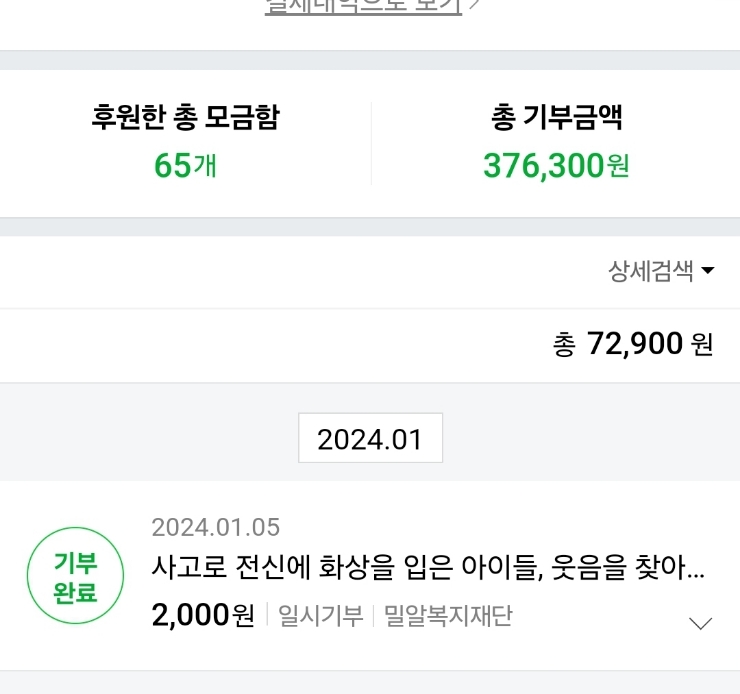Click the triangle arrow beside 상세검색
The width and height of the screenshot is (740, 694).
click(x=707, y=270)
